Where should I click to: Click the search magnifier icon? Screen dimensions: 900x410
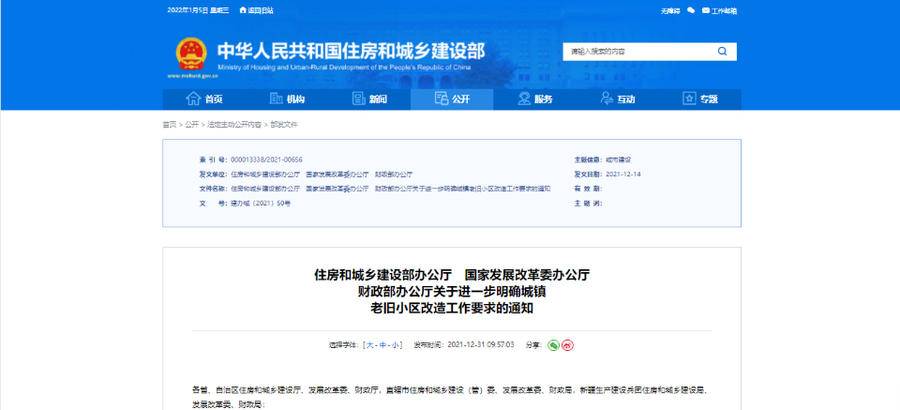click(x=720, y=51)
